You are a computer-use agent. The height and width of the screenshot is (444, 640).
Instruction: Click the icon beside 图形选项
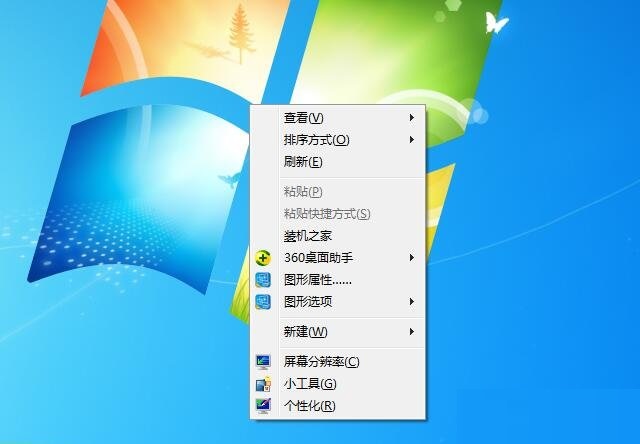pyautogui.click(x=263, y=302)
